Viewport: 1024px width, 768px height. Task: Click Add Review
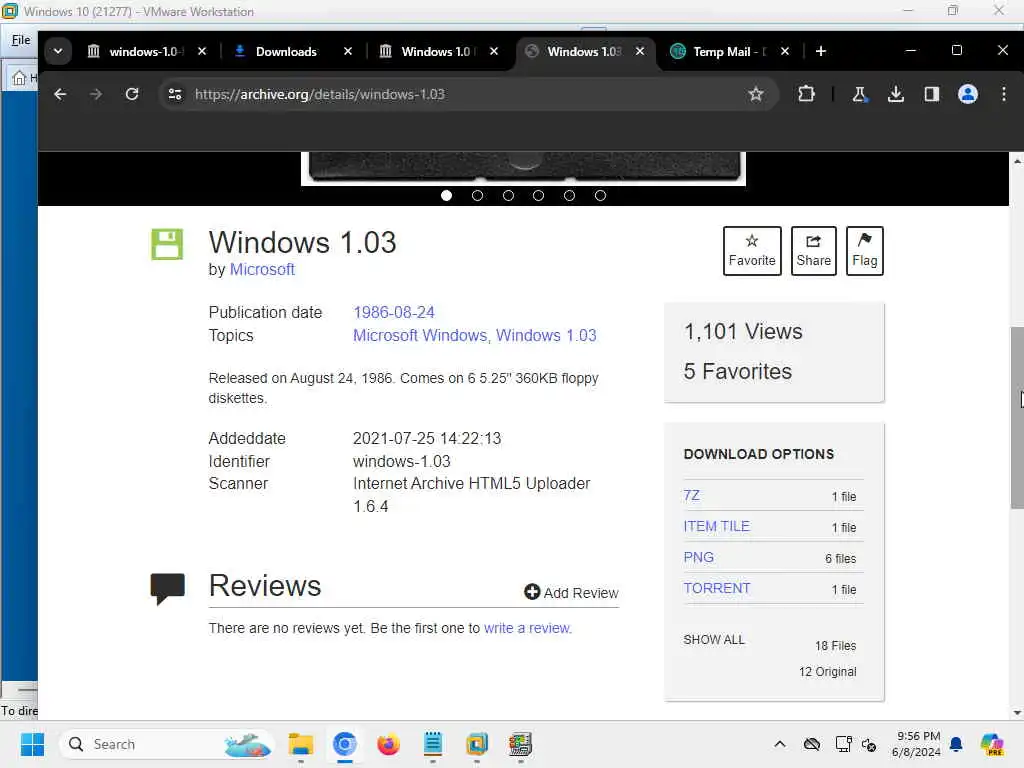coord(571,592)
